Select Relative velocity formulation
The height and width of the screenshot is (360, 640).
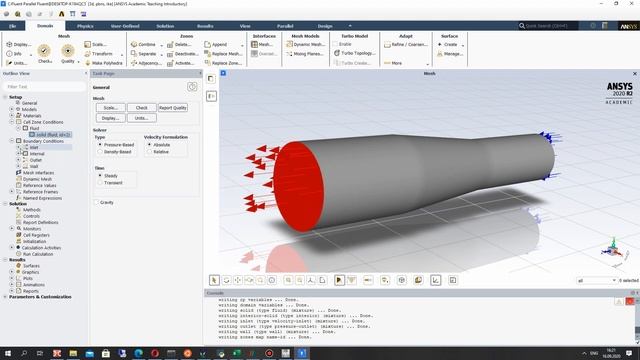[149, 151]
